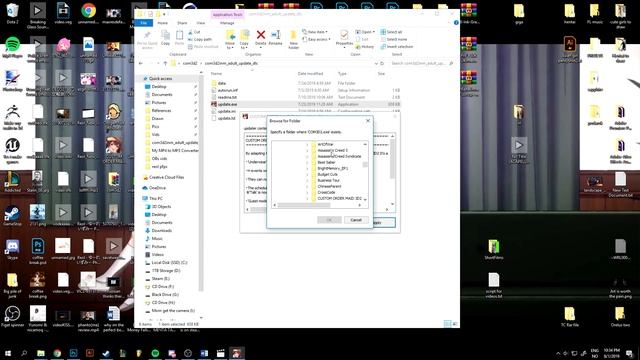
Task: Open the New item dropdown in ribbon
Action: pos(316,32)
